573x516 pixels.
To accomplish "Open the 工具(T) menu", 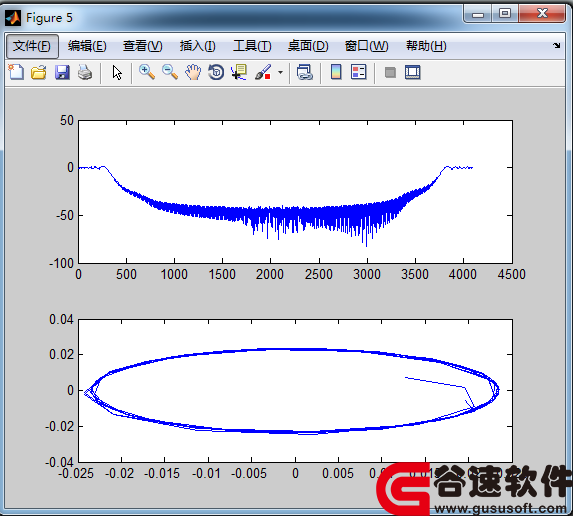I will 252,46.
